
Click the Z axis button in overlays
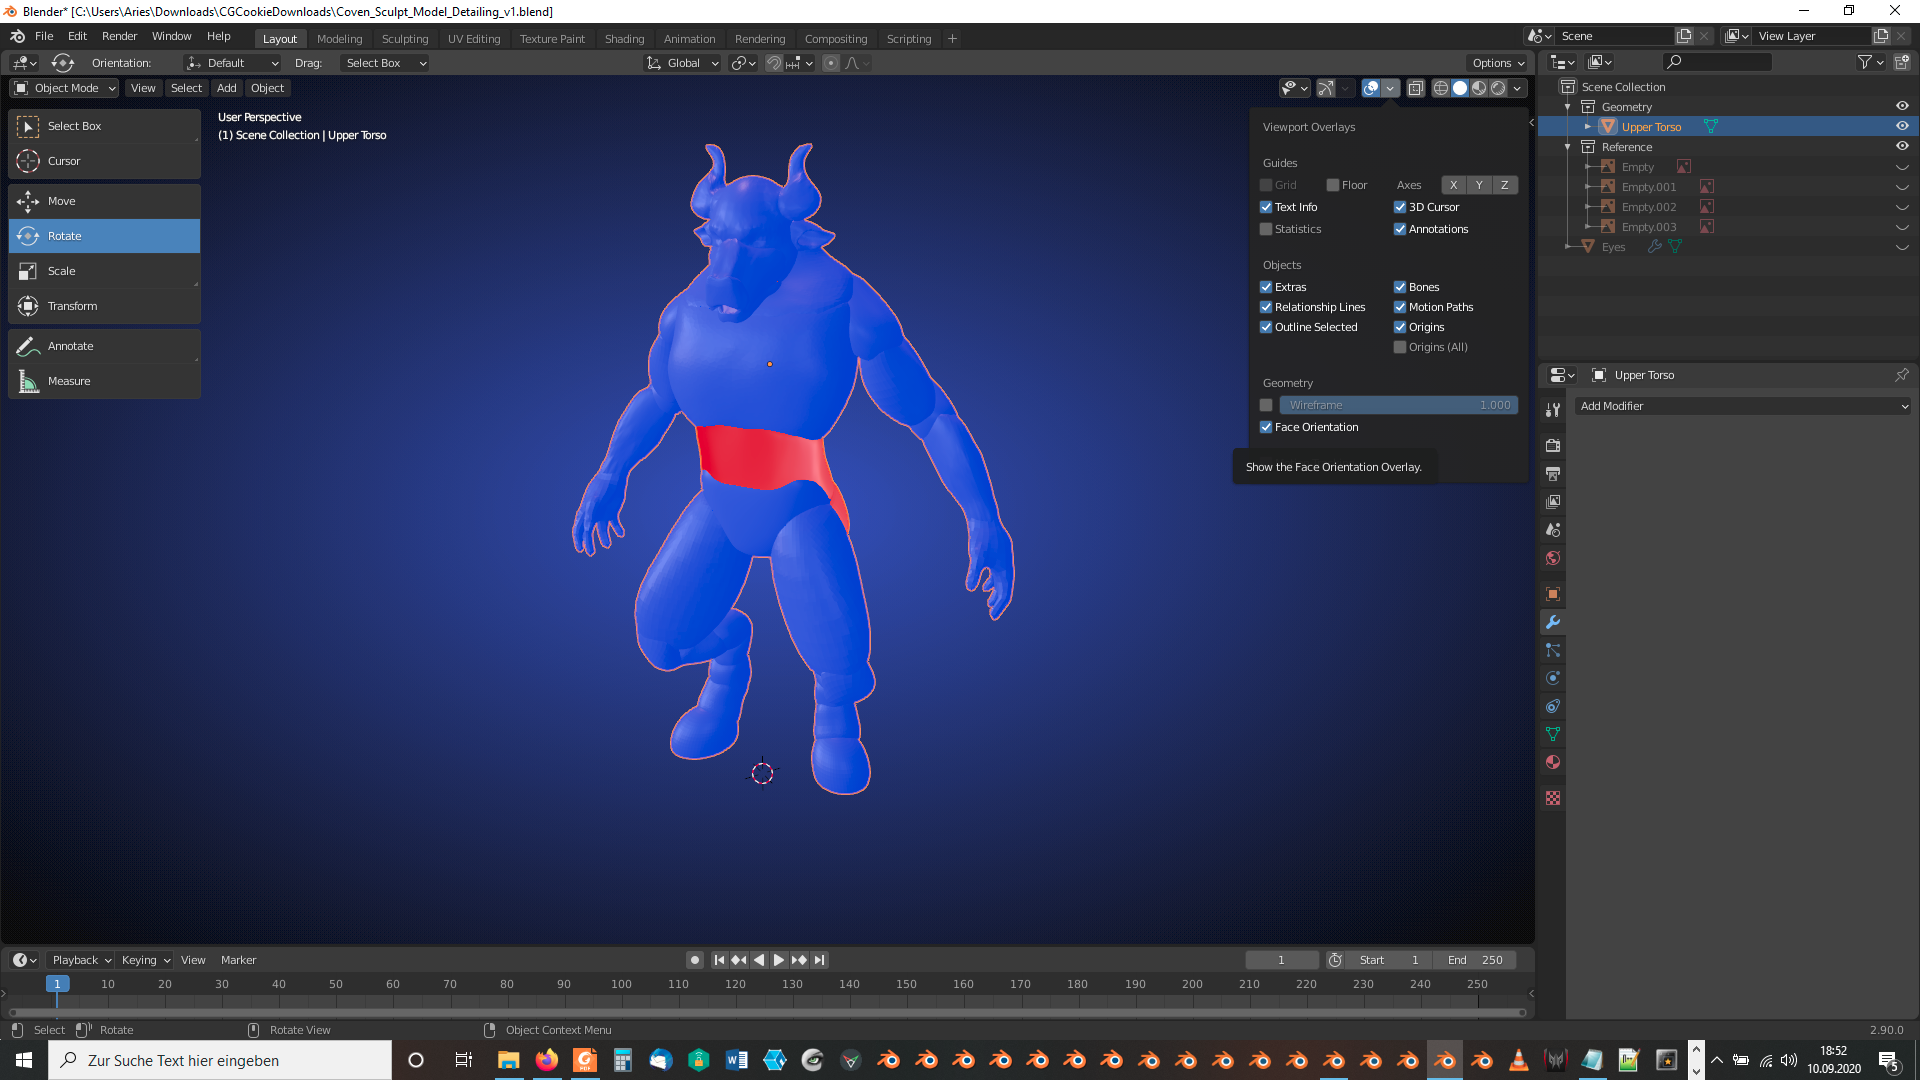point(1504,185)
